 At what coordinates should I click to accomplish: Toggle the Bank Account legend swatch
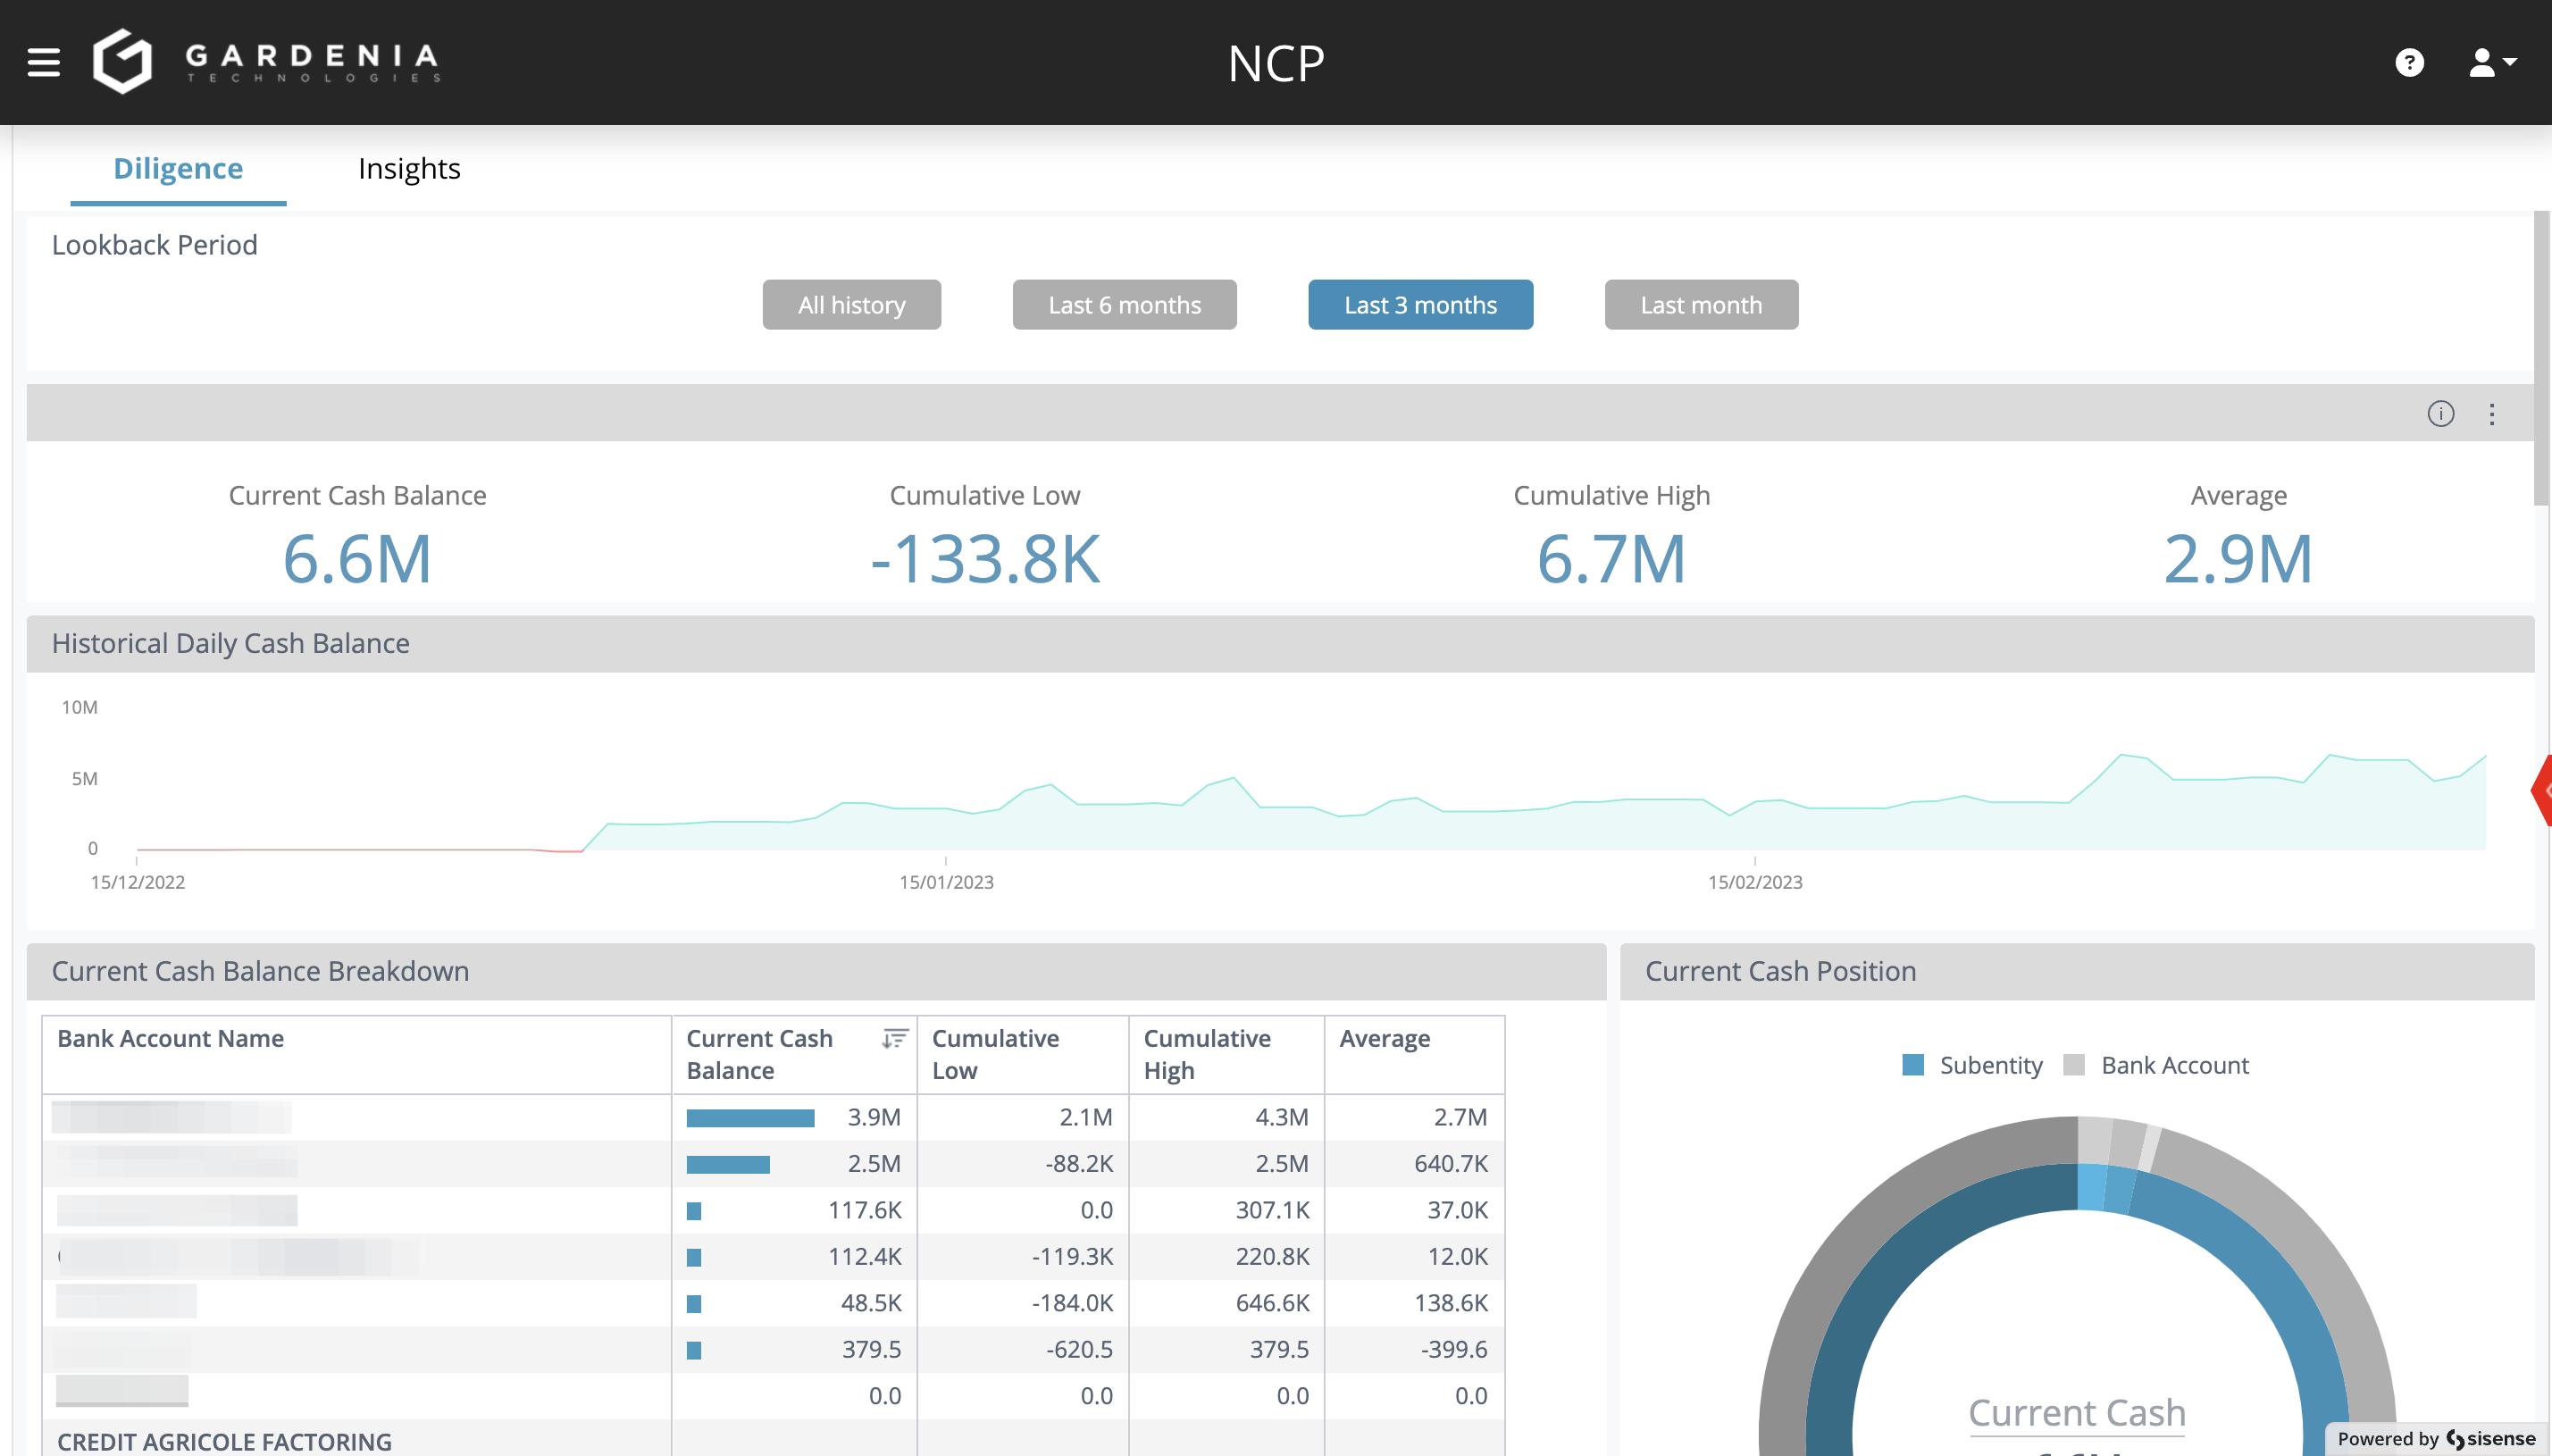point(2074,1065)
